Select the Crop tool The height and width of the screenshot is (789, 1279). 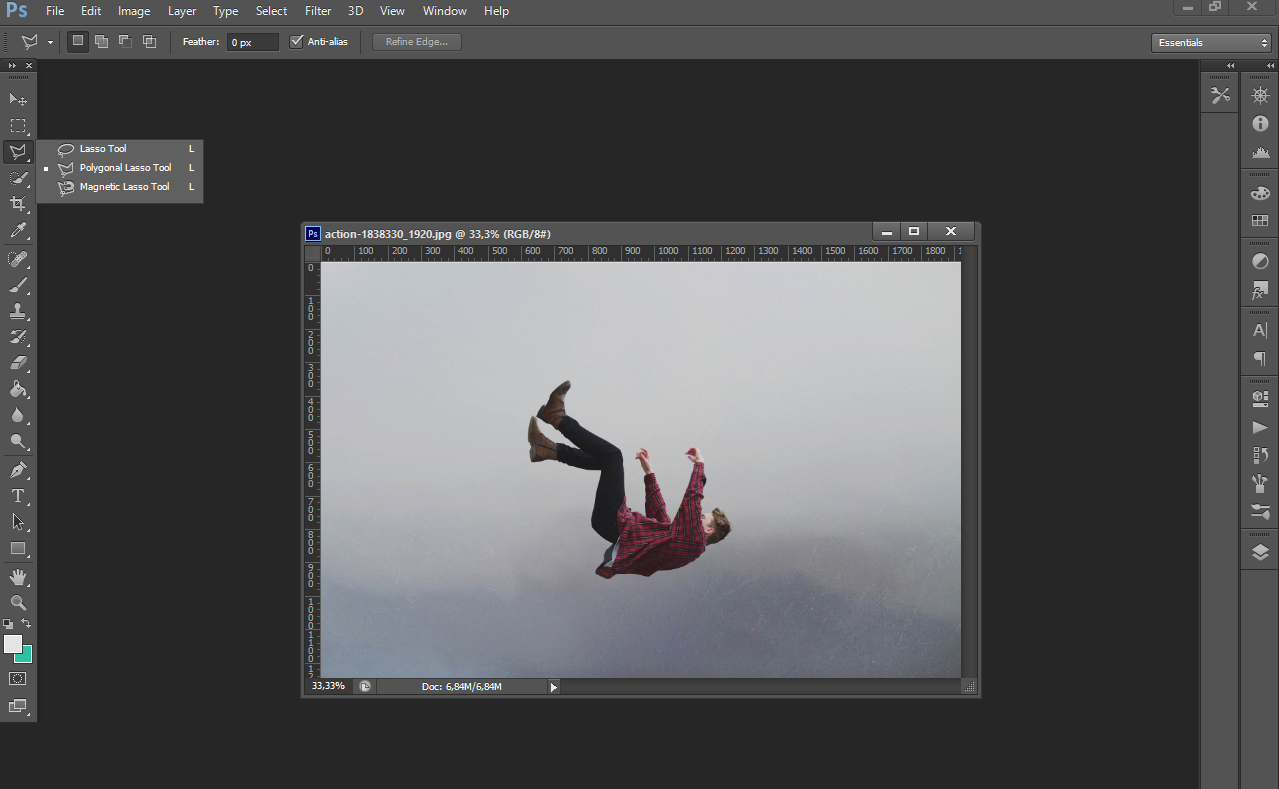click(x=18, y=204)
